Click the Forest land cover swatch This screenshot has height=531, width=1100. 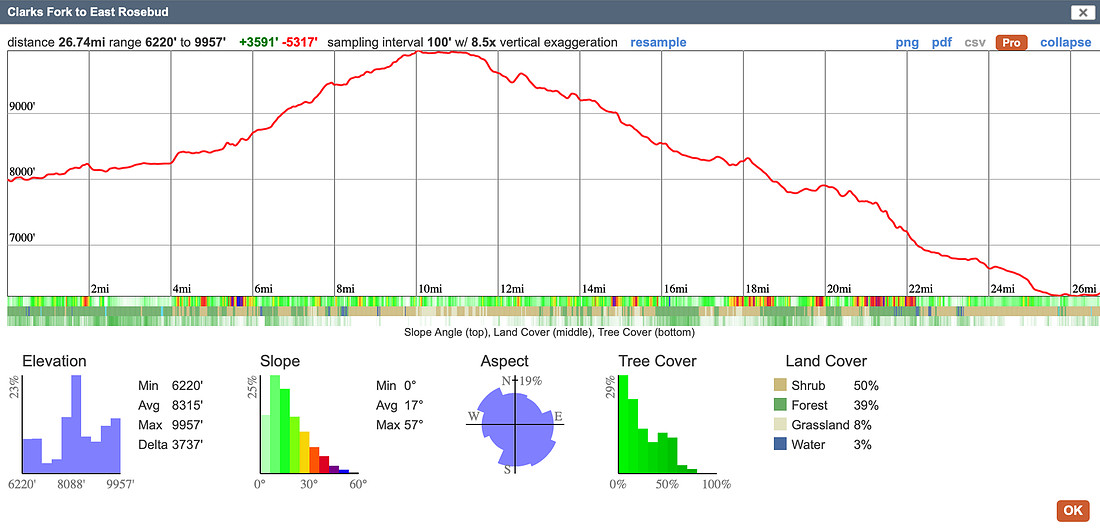point(779,405)
